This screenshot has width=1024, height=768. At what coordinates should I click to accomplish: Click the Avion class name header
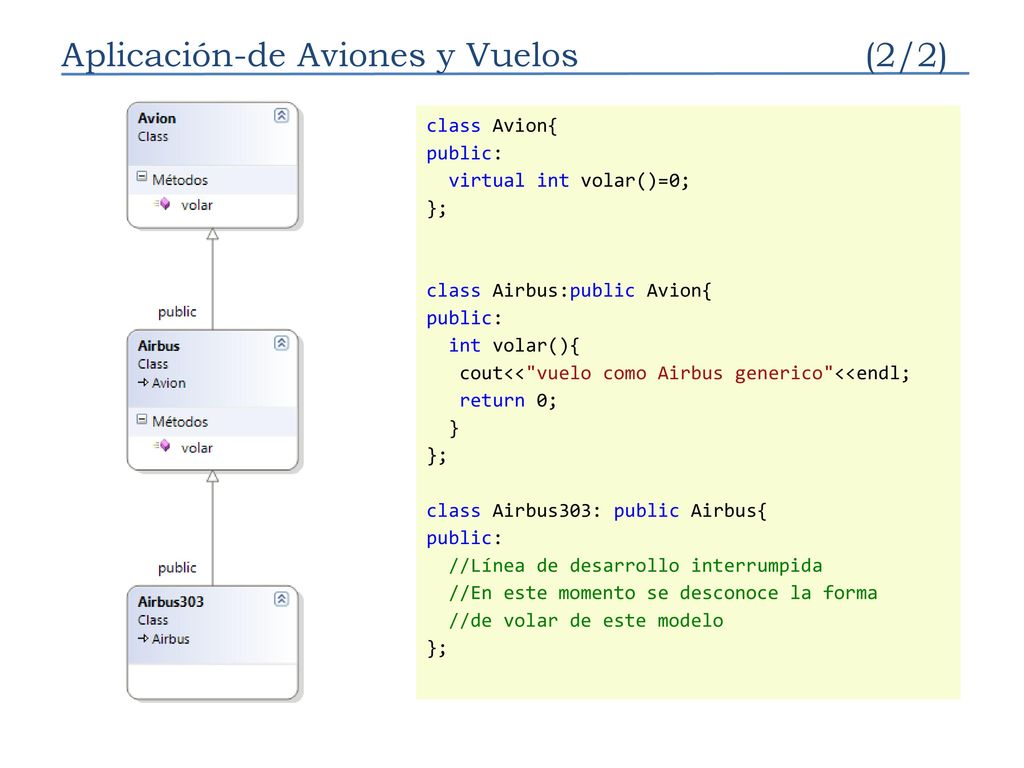click(157, 118)
